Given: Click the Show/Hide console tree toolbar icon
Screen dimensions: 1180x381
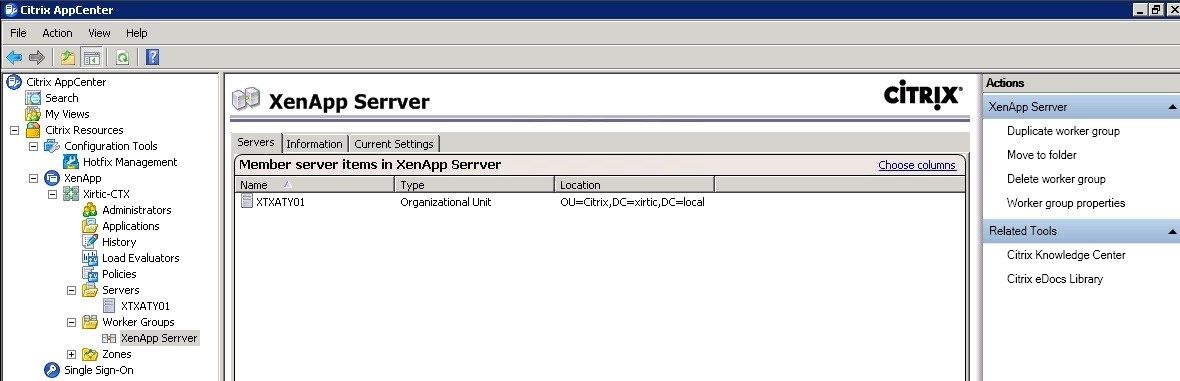Looking at the screenshot, I should click(92, 57).
